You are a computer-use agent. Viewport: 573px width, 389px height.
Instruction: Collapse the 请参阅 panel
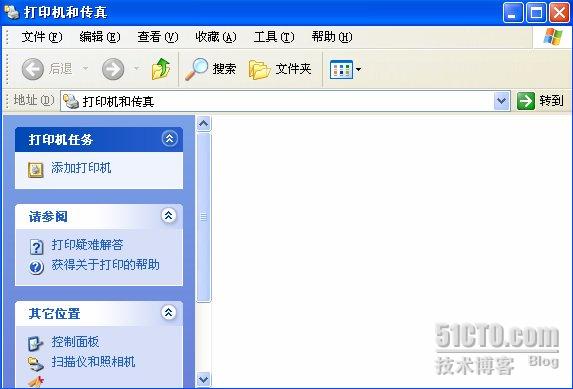click(x=168, y=216)
